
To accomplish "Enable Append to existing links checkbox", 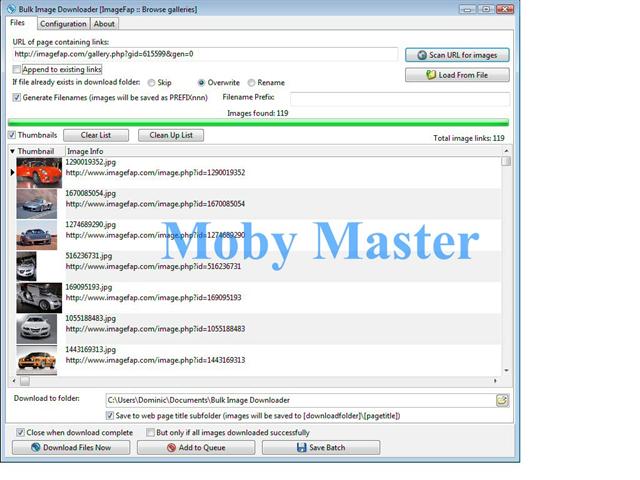I will (17, 69).
